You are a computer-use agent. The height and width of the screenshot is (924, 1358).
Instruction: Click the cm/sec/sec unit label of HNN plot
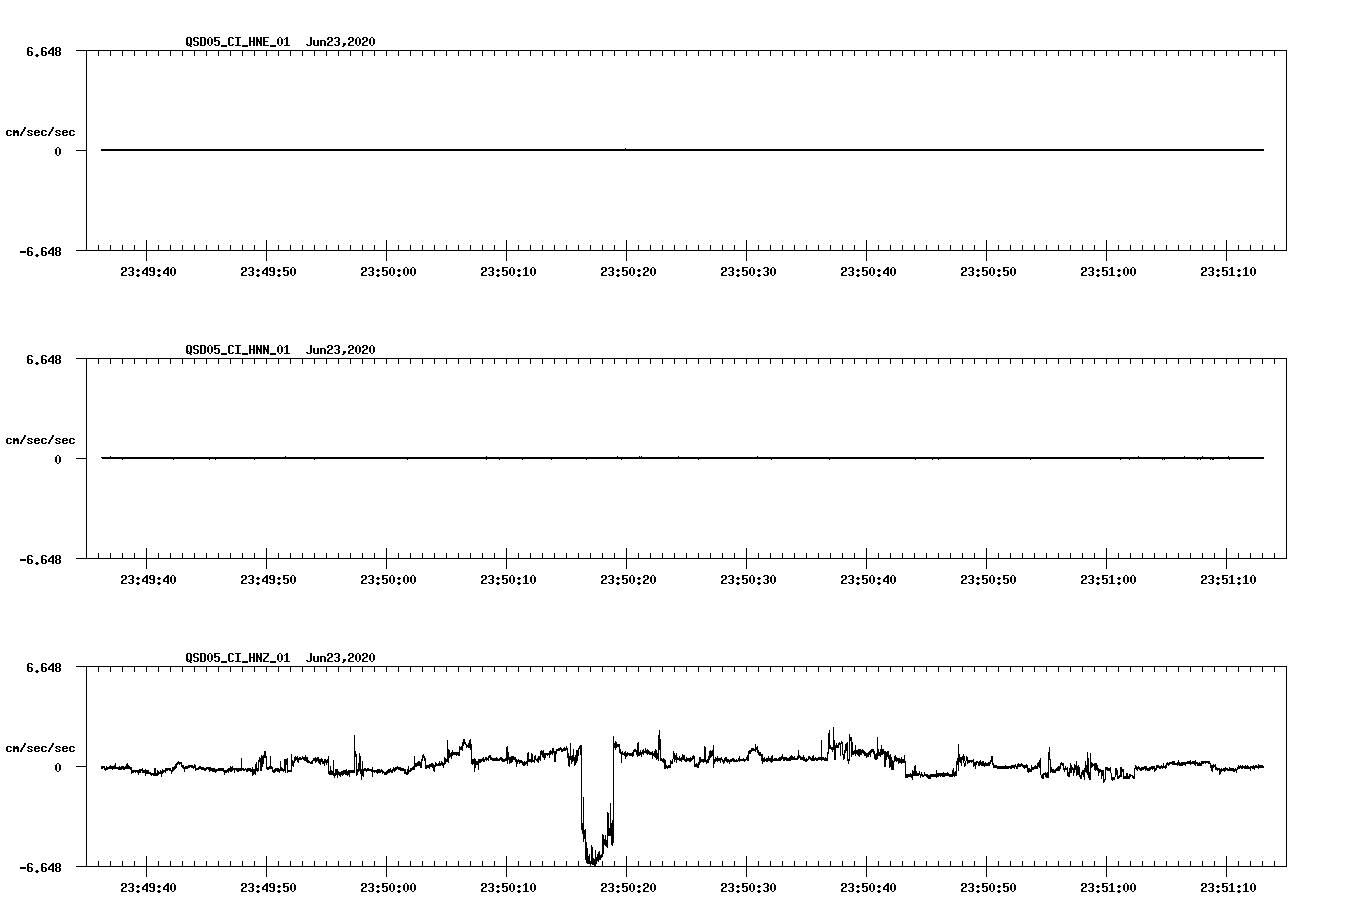coord(40,440)
